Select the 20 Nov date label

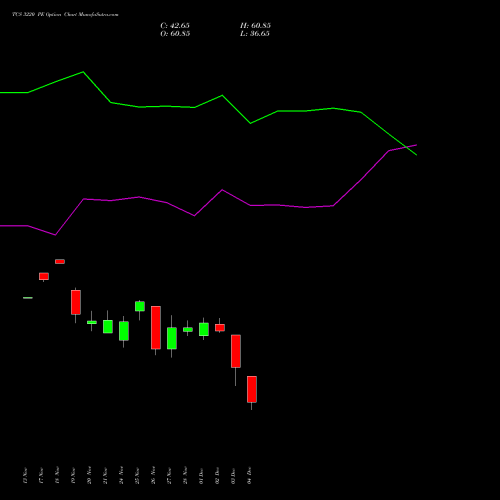(x=89, y=476)
